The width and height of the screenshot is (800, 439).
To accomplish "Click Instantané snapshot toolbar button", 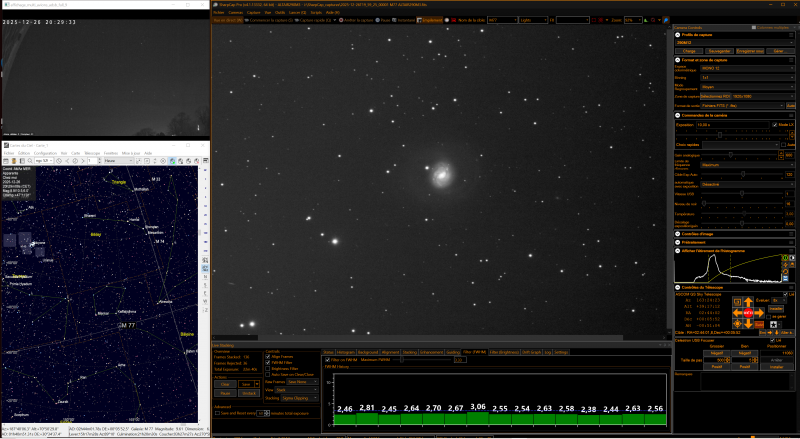I will (403, 20).
